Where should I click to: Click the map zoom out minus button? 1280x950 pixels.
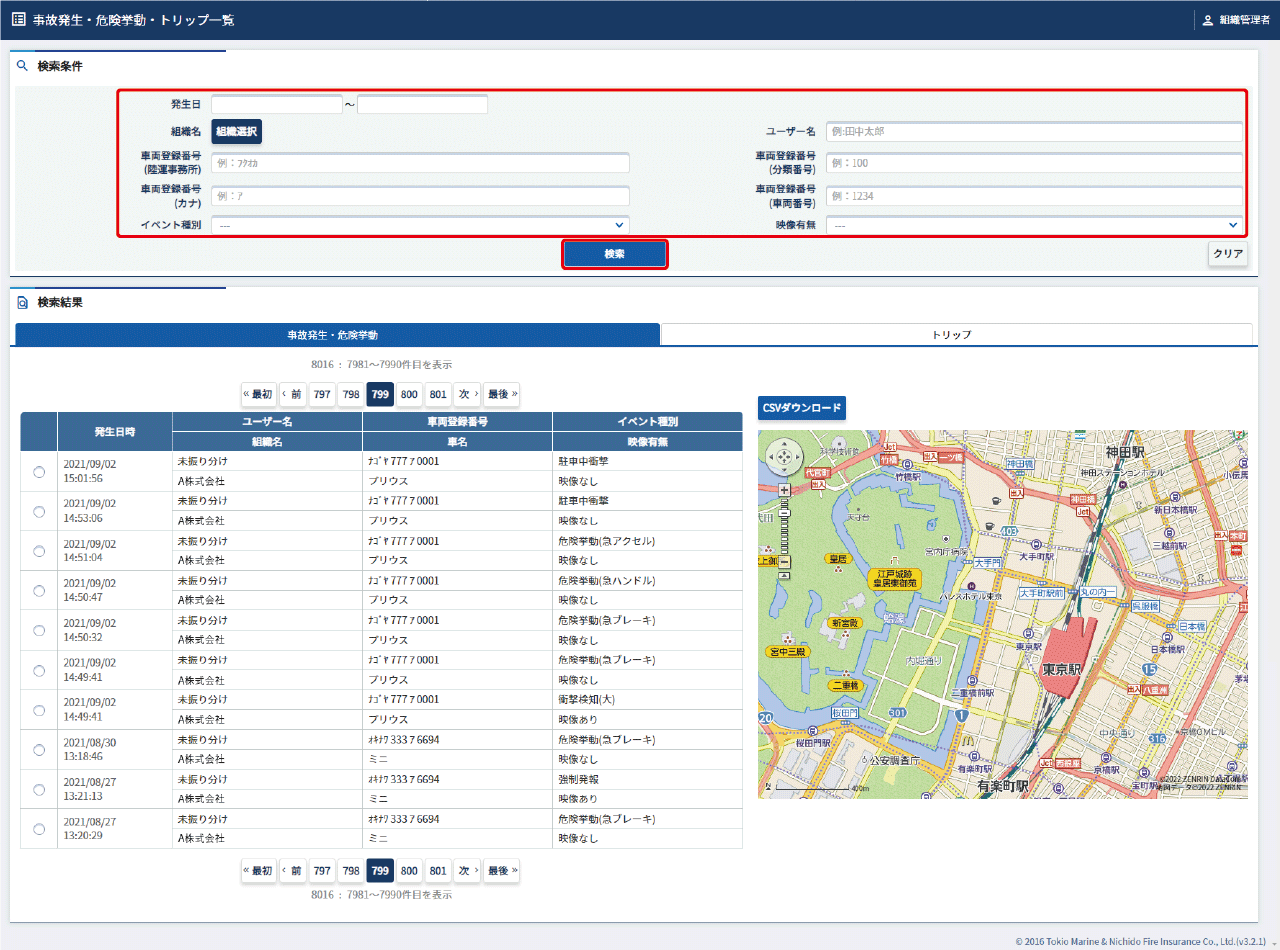pyautogui.click(x=784, y=562)
